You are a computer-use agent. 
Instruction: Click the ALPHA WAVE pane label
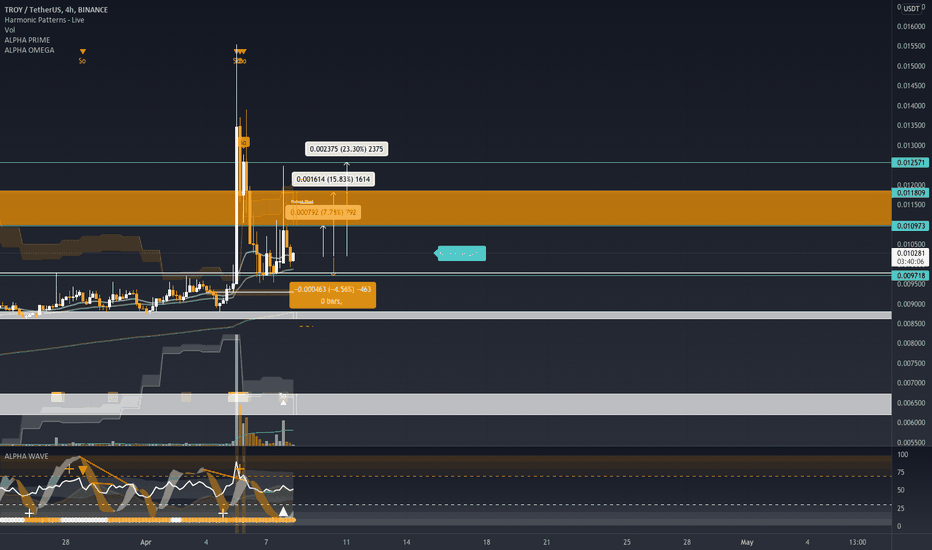point(26,456)
